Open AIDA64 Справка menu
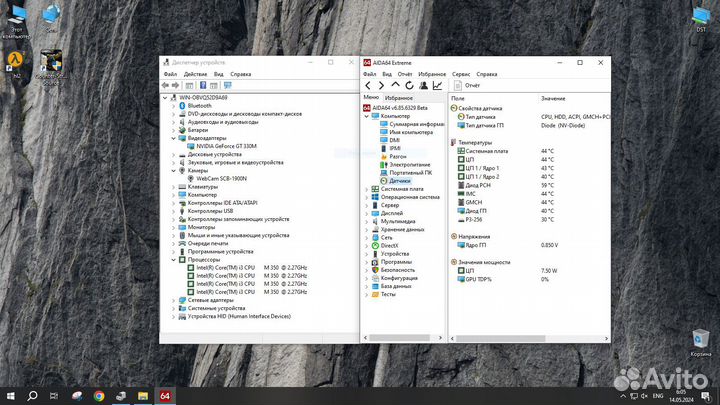720x405 pixels. coord(487,74)
